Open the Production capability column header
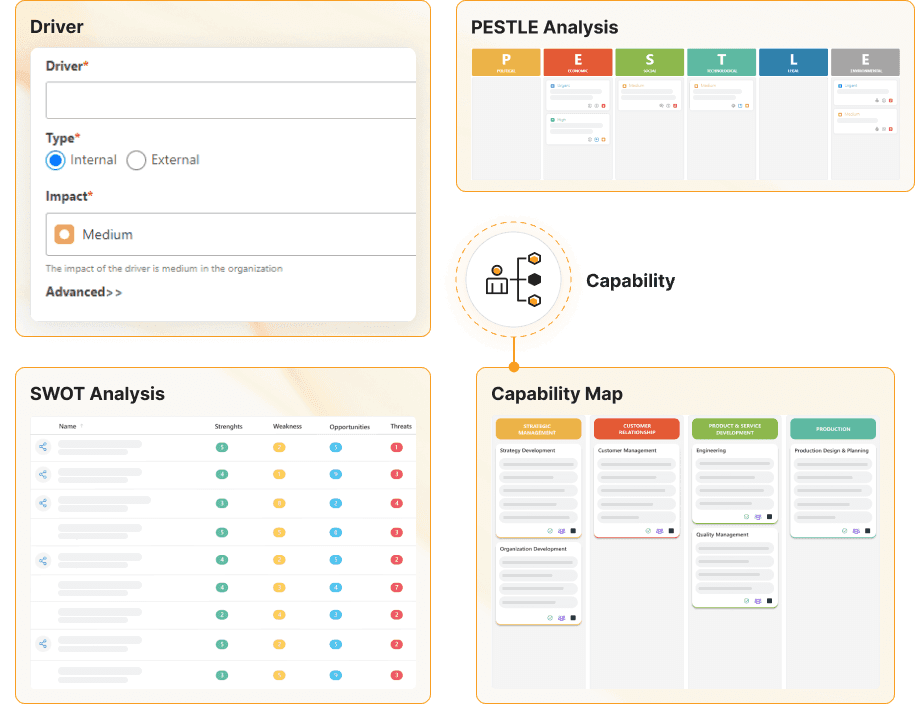Image resolution: width=915 pixels, height=704 pixels. (833, 429)
